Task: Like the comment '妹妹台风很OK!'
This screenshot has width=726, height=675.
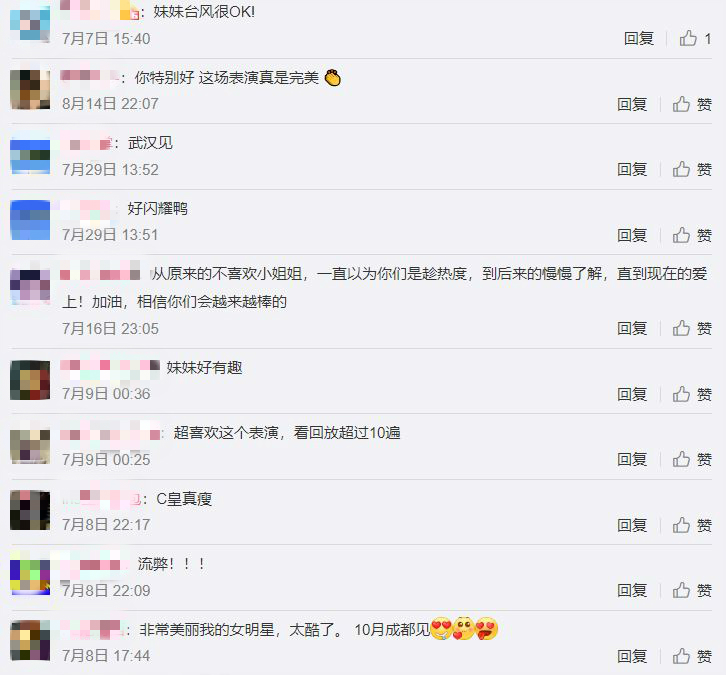Action: (695, 38)
